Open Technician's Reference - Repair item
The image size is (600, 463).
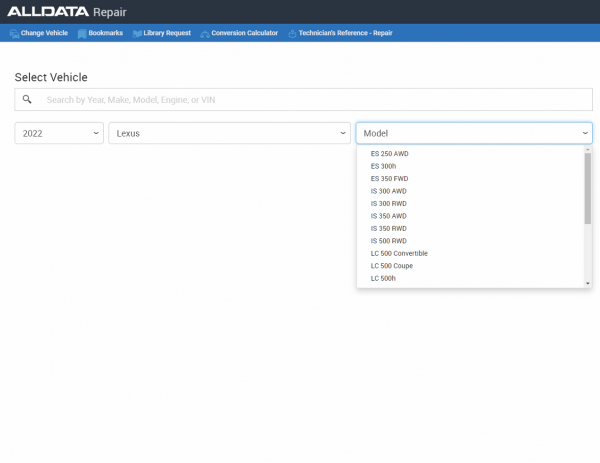(340, 33)
